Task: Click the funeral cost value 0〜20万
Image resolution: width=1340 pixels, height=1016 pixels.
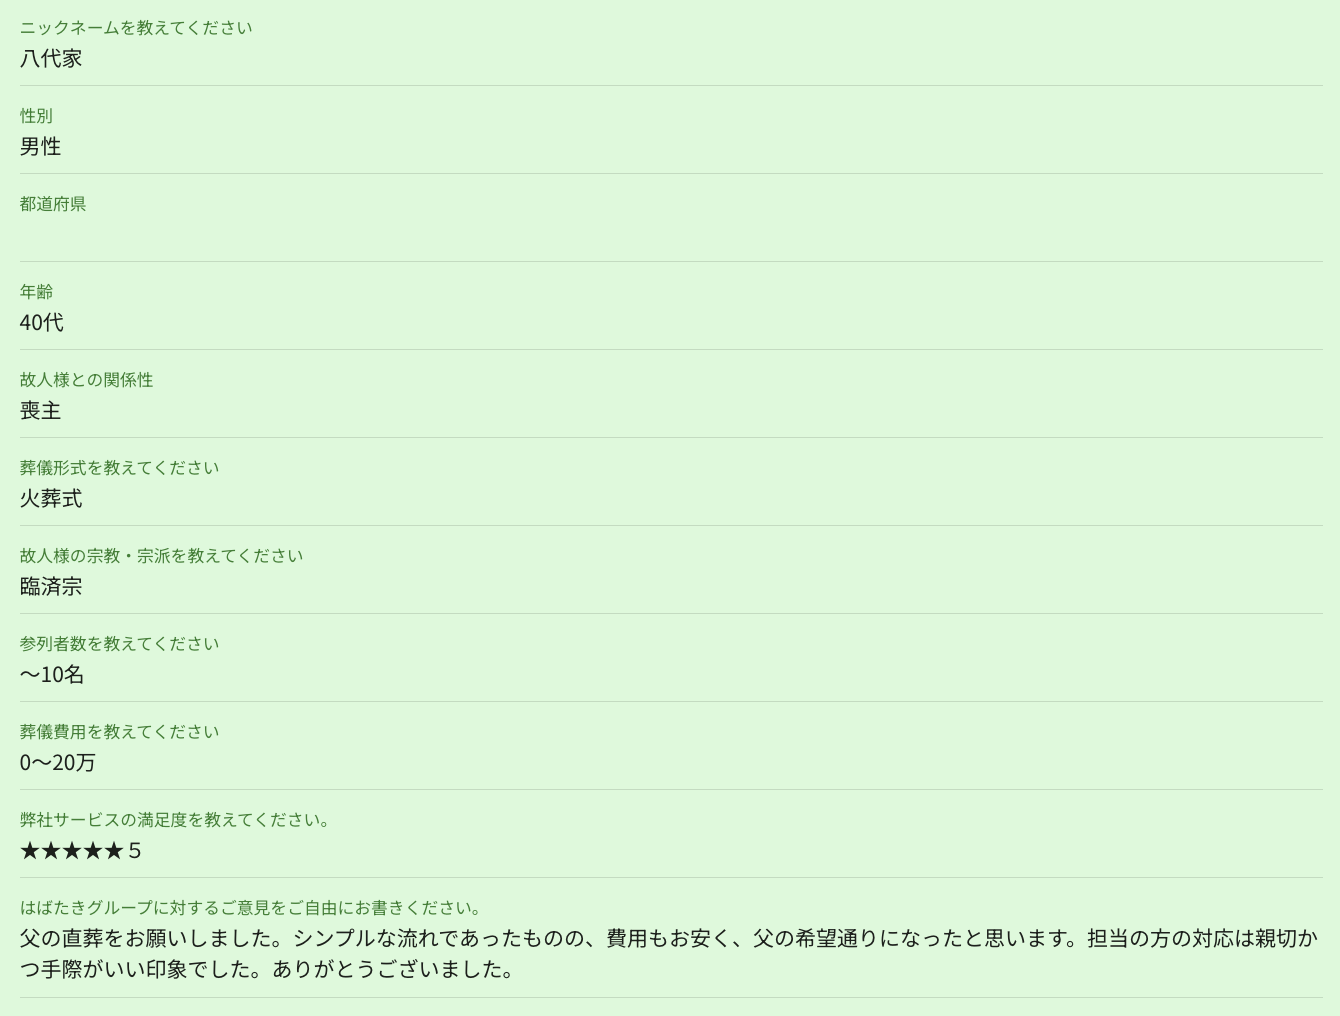Action: (x=58, y=763)
